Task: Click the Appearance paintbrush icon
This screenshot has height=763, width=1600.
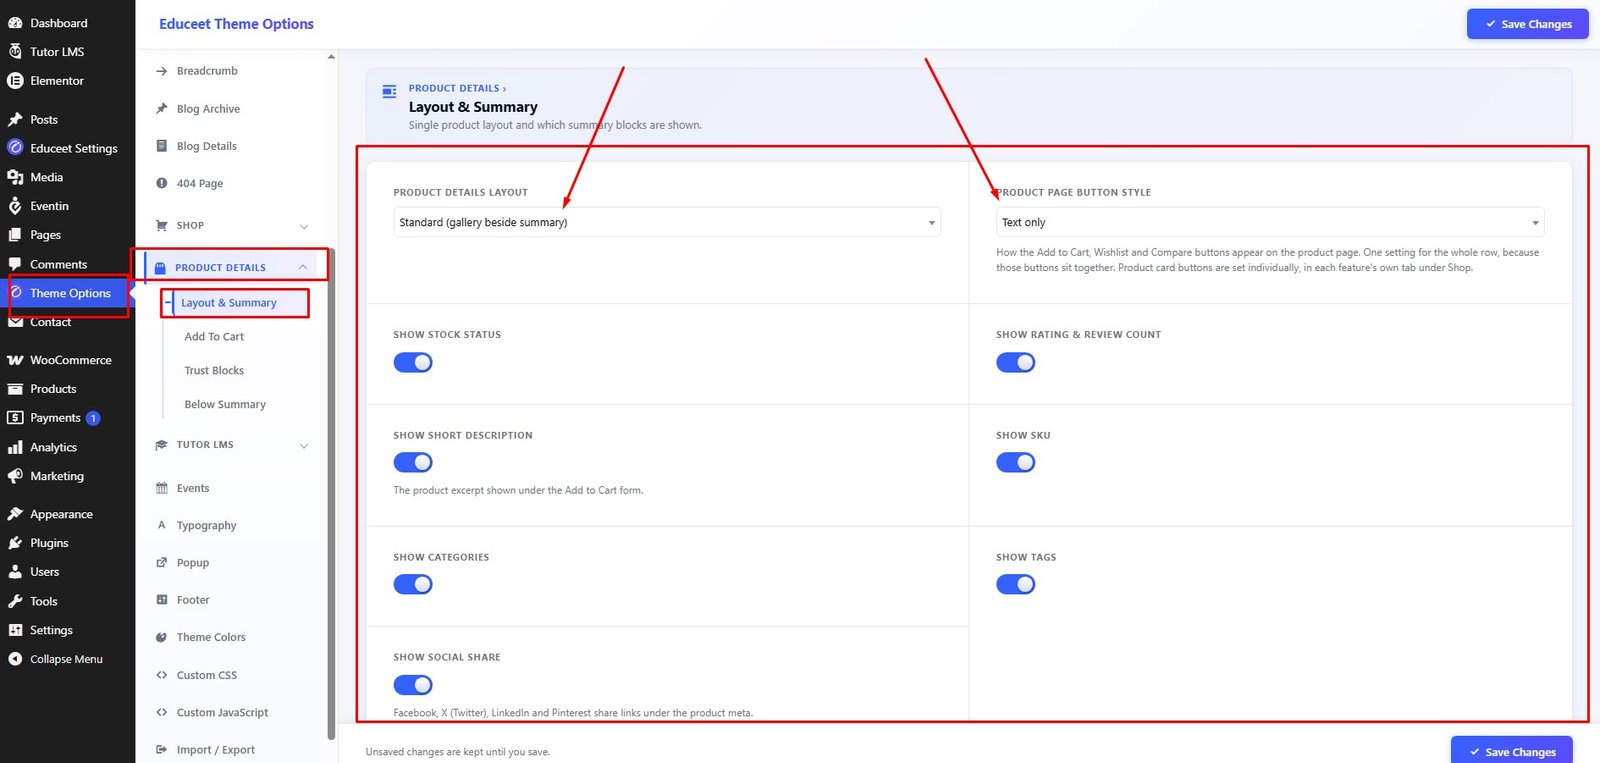Action: pyautogui.click(x=15, y=514)
